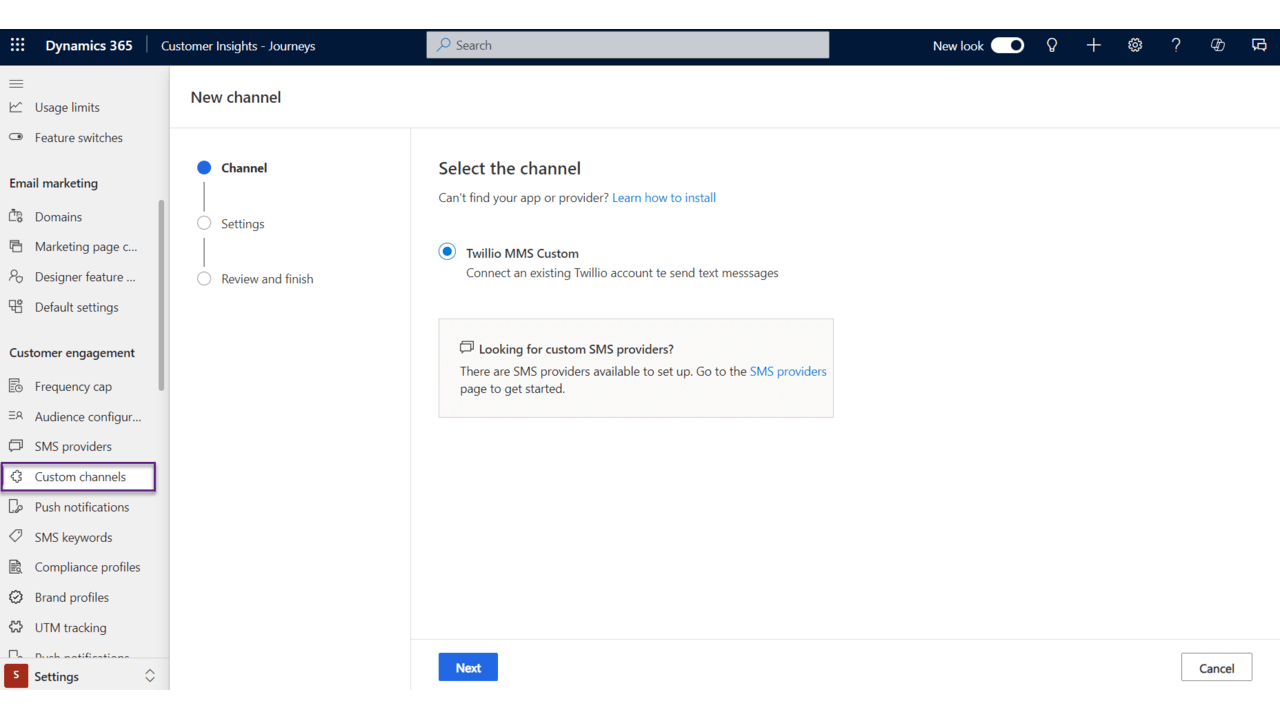Click the SMS keywords tag icon
1280x720 pixels.
16,537
